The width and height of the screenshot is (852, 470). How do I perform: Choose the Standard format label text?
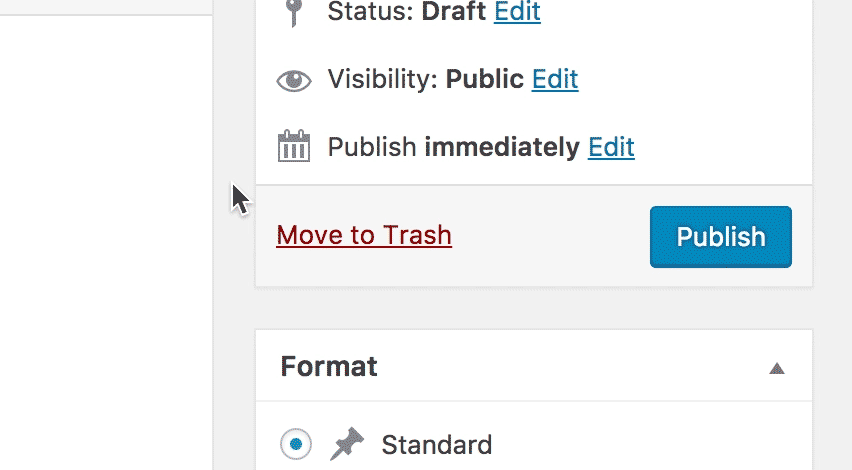(x=437, y=445)
